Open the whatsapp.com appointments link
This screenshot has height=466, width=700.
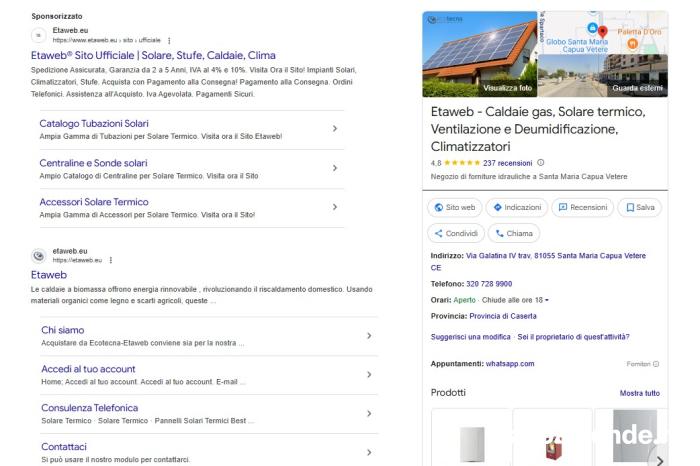tap(510, 364)
